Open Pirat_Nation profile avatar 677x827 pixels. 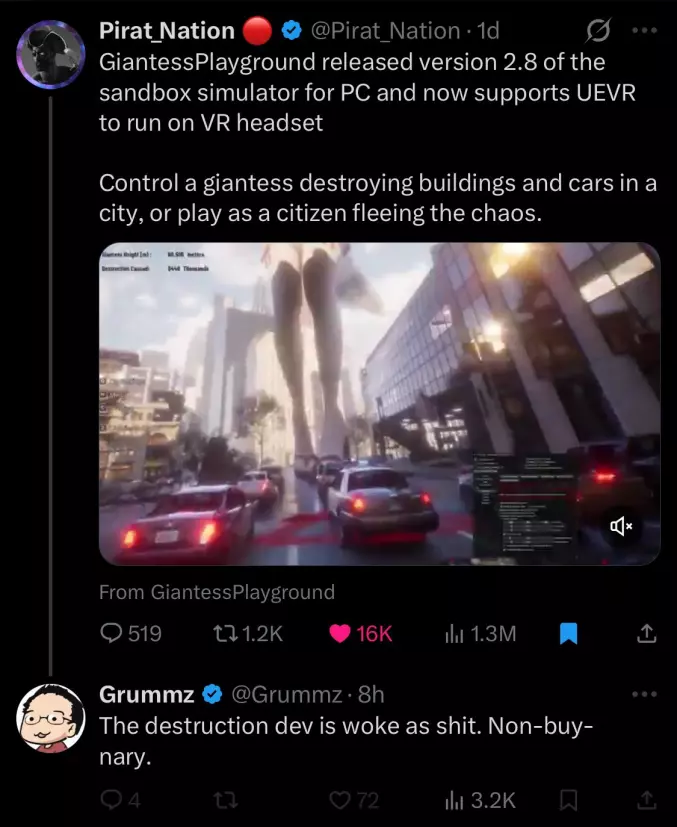pyautogui.click(x=51, y=54)
